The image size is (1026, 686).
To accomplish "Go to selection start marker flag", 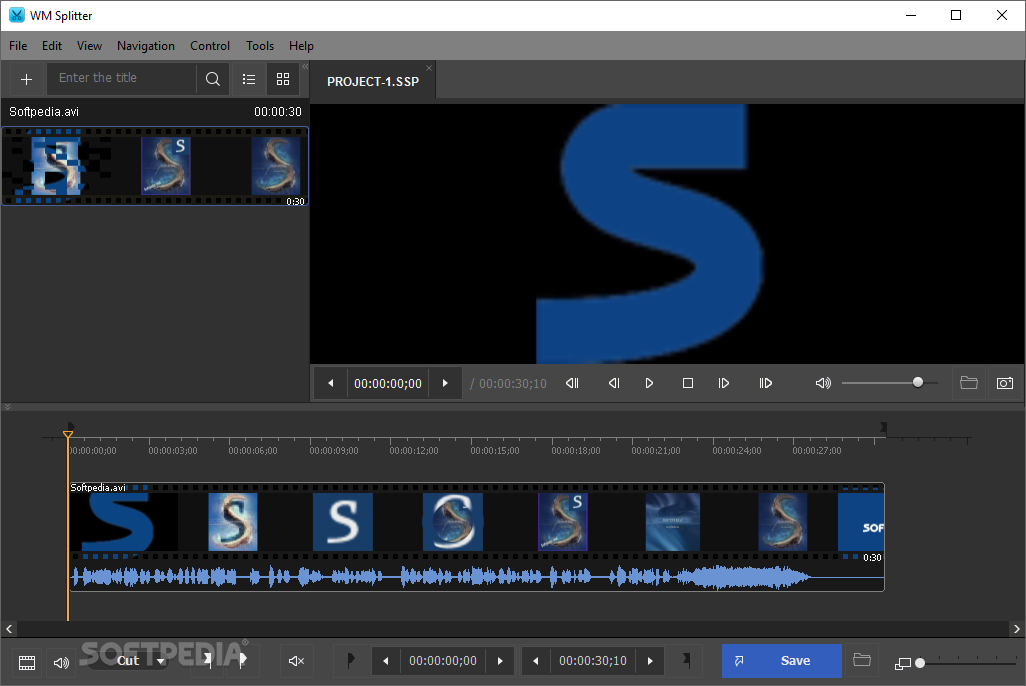I will click(x=351, y=661).
